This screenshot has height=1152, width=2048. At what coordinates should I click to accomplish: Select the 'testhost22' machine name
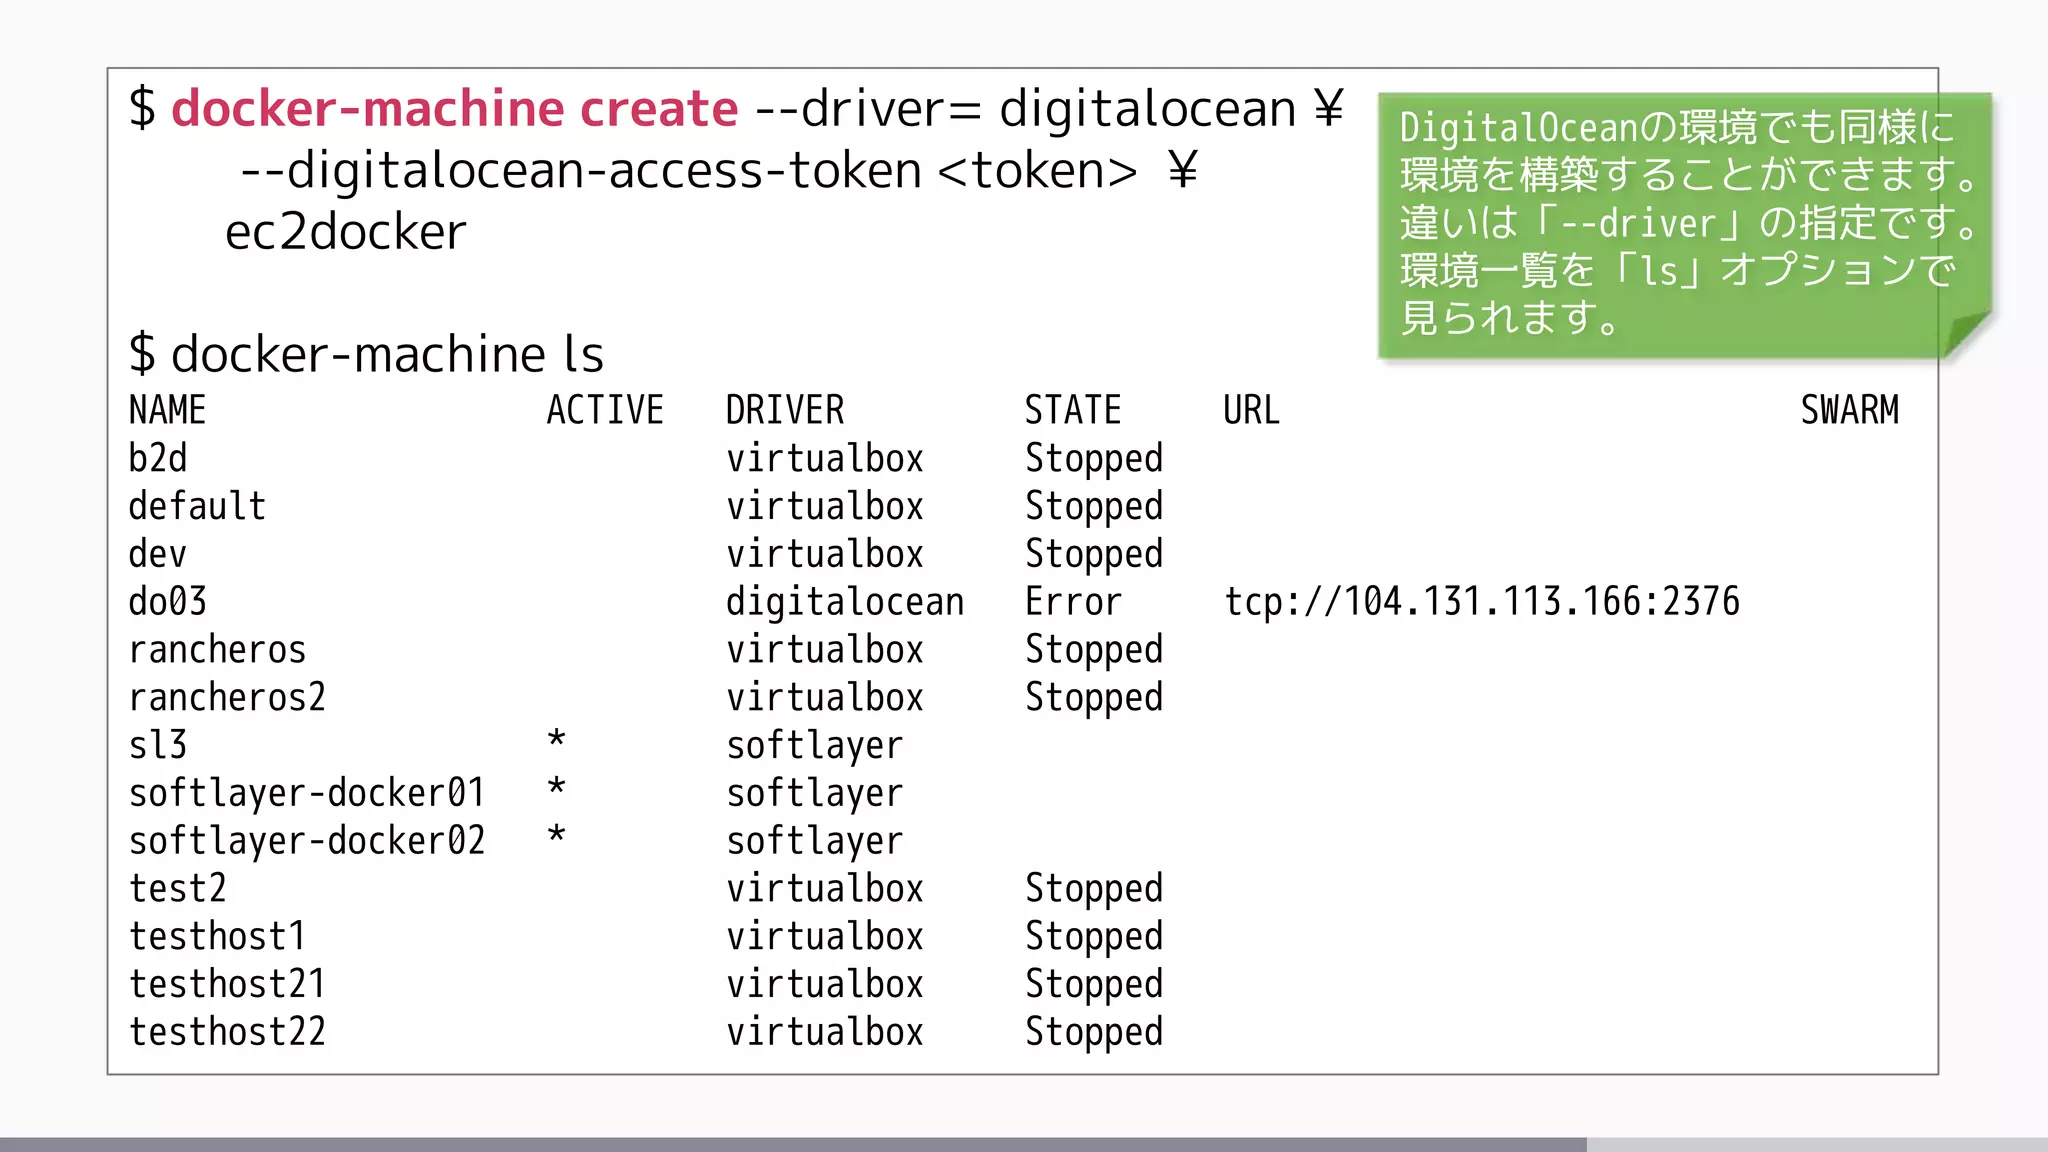click(227, 1032)
